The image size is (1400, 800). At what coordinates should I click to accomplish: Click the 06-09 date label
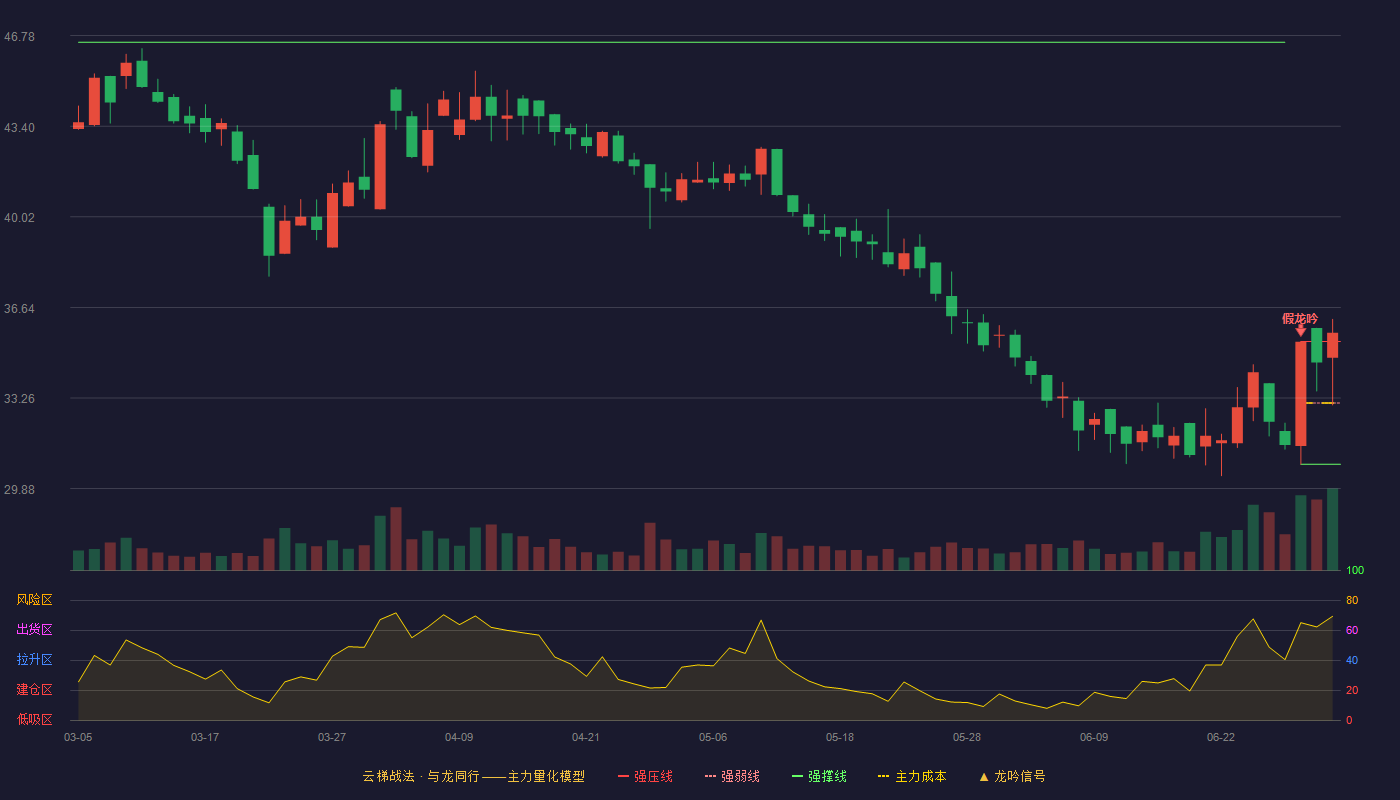coord(1094,737)
